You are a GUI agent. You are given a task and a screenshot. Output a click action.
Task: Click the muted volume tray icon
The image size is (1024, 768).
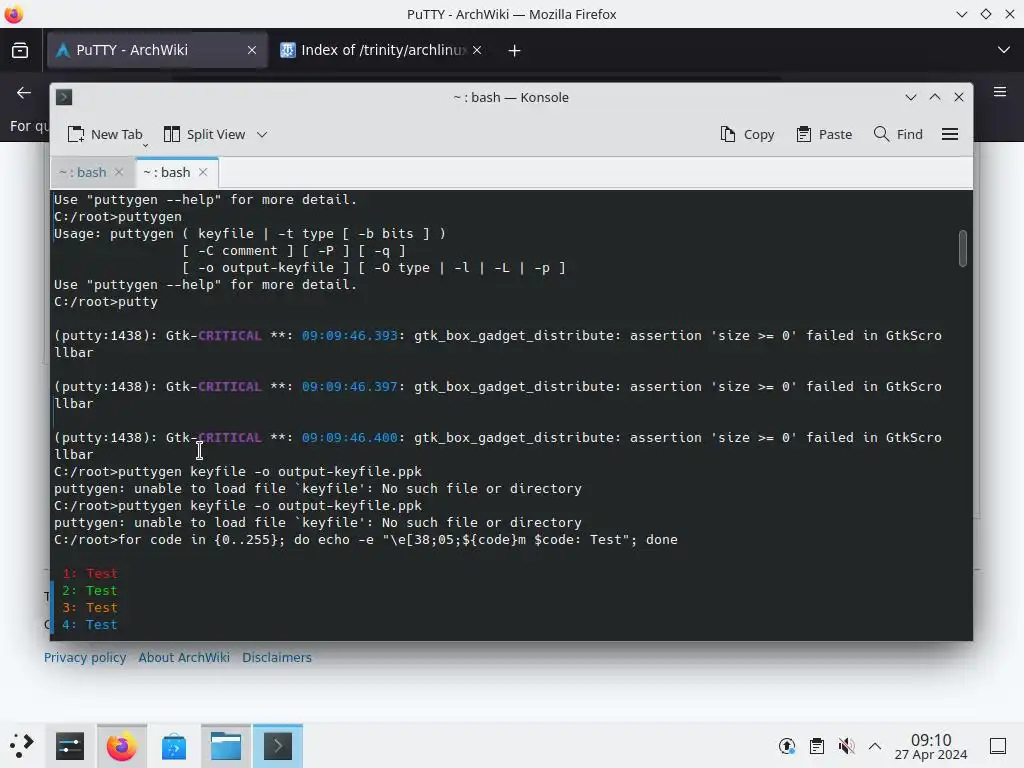846,746
